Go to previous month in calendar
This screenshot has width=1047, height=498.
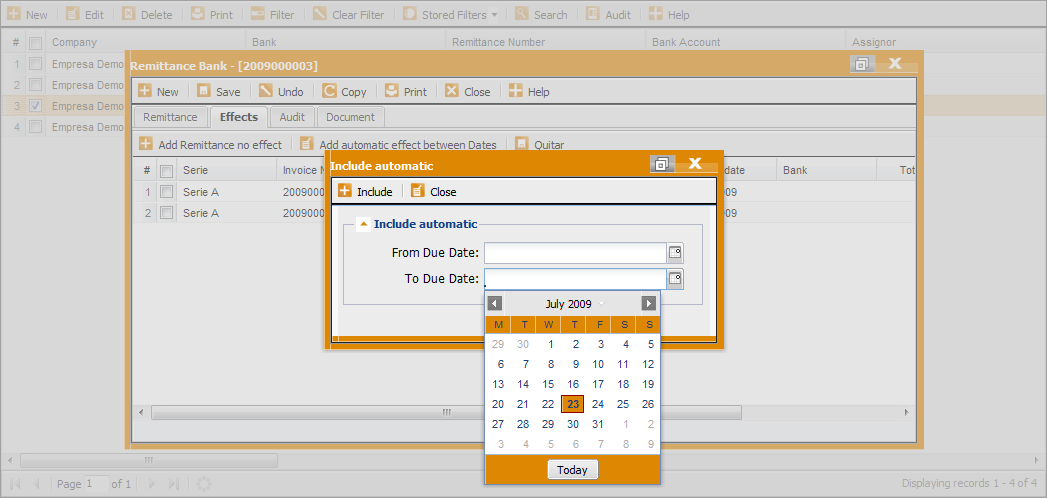pos(495,303)
